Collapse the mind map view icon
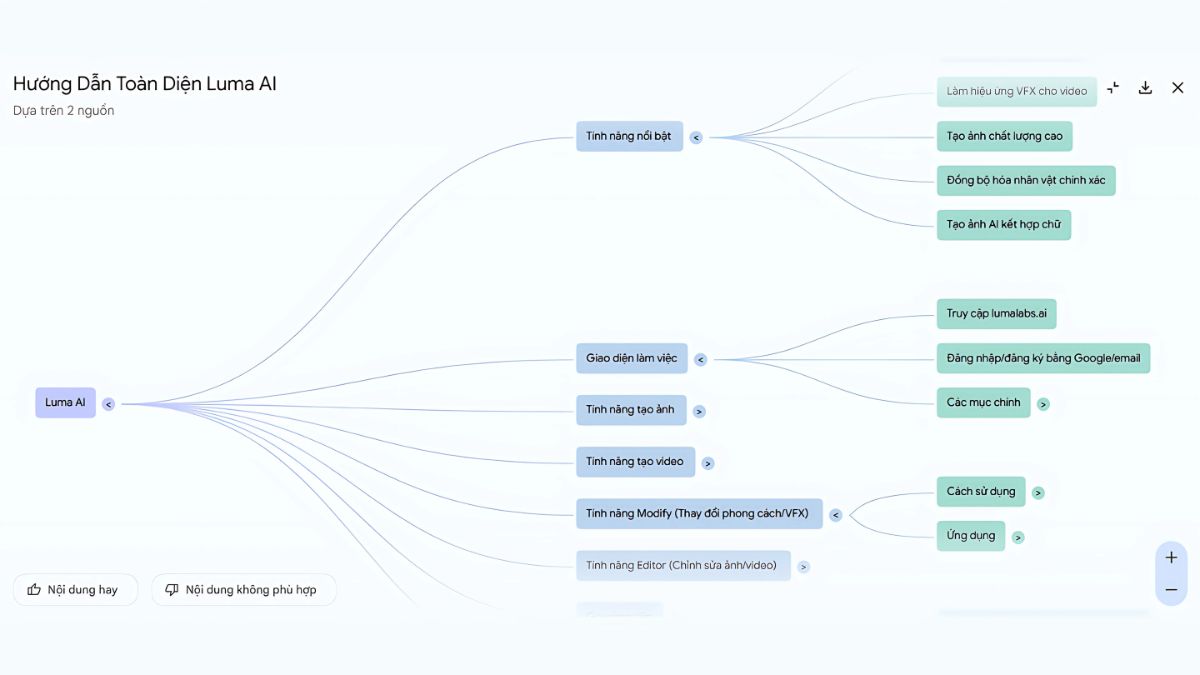The height and width of the screenshot is (675, 1200). point(1113,88)
